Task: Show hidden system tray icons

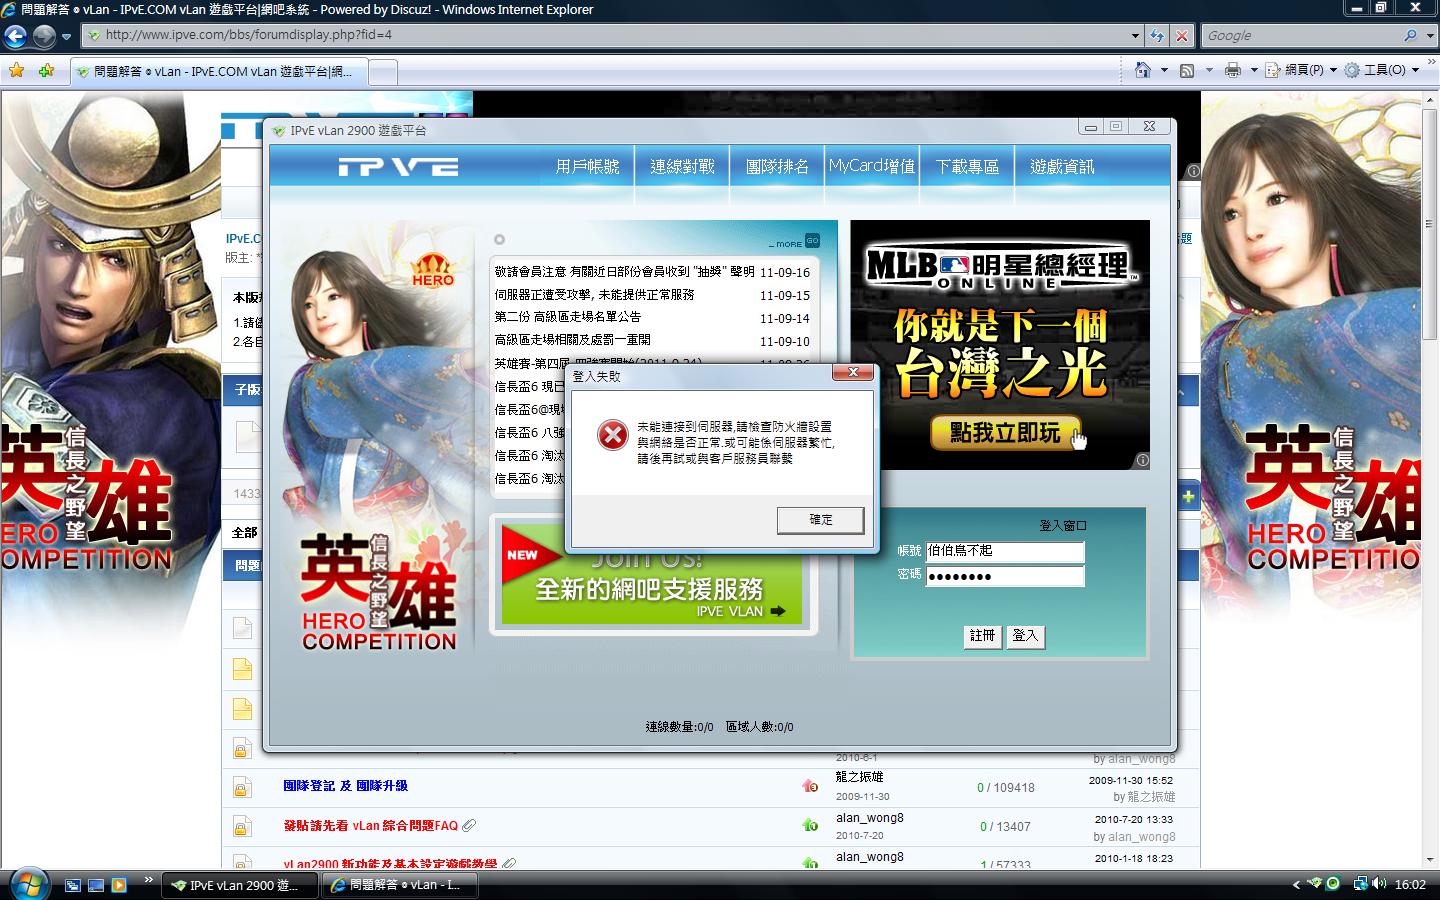Action: point(1297,885)
